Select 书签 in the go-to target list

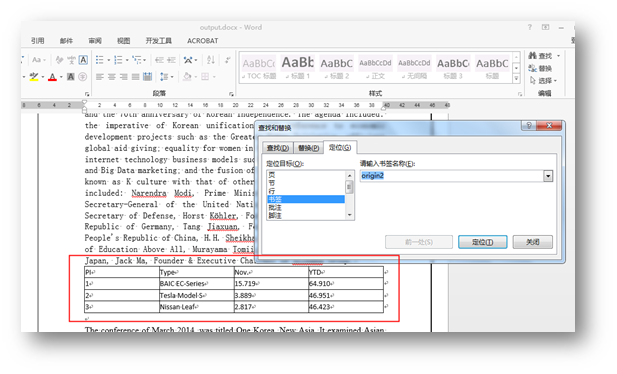tap(305, 199)
